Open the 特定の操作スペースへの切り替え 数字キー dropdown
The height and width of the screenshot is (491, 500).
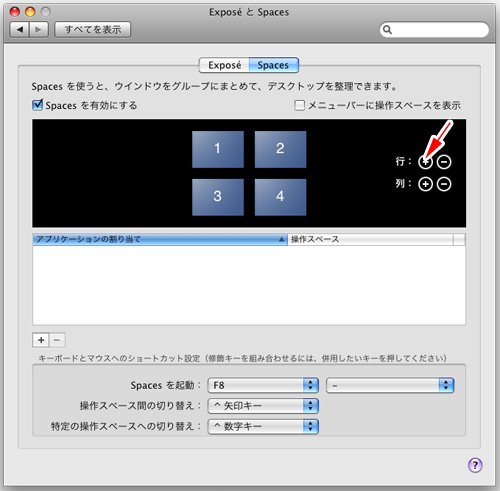pyautogui.click(x=263, y=426)
